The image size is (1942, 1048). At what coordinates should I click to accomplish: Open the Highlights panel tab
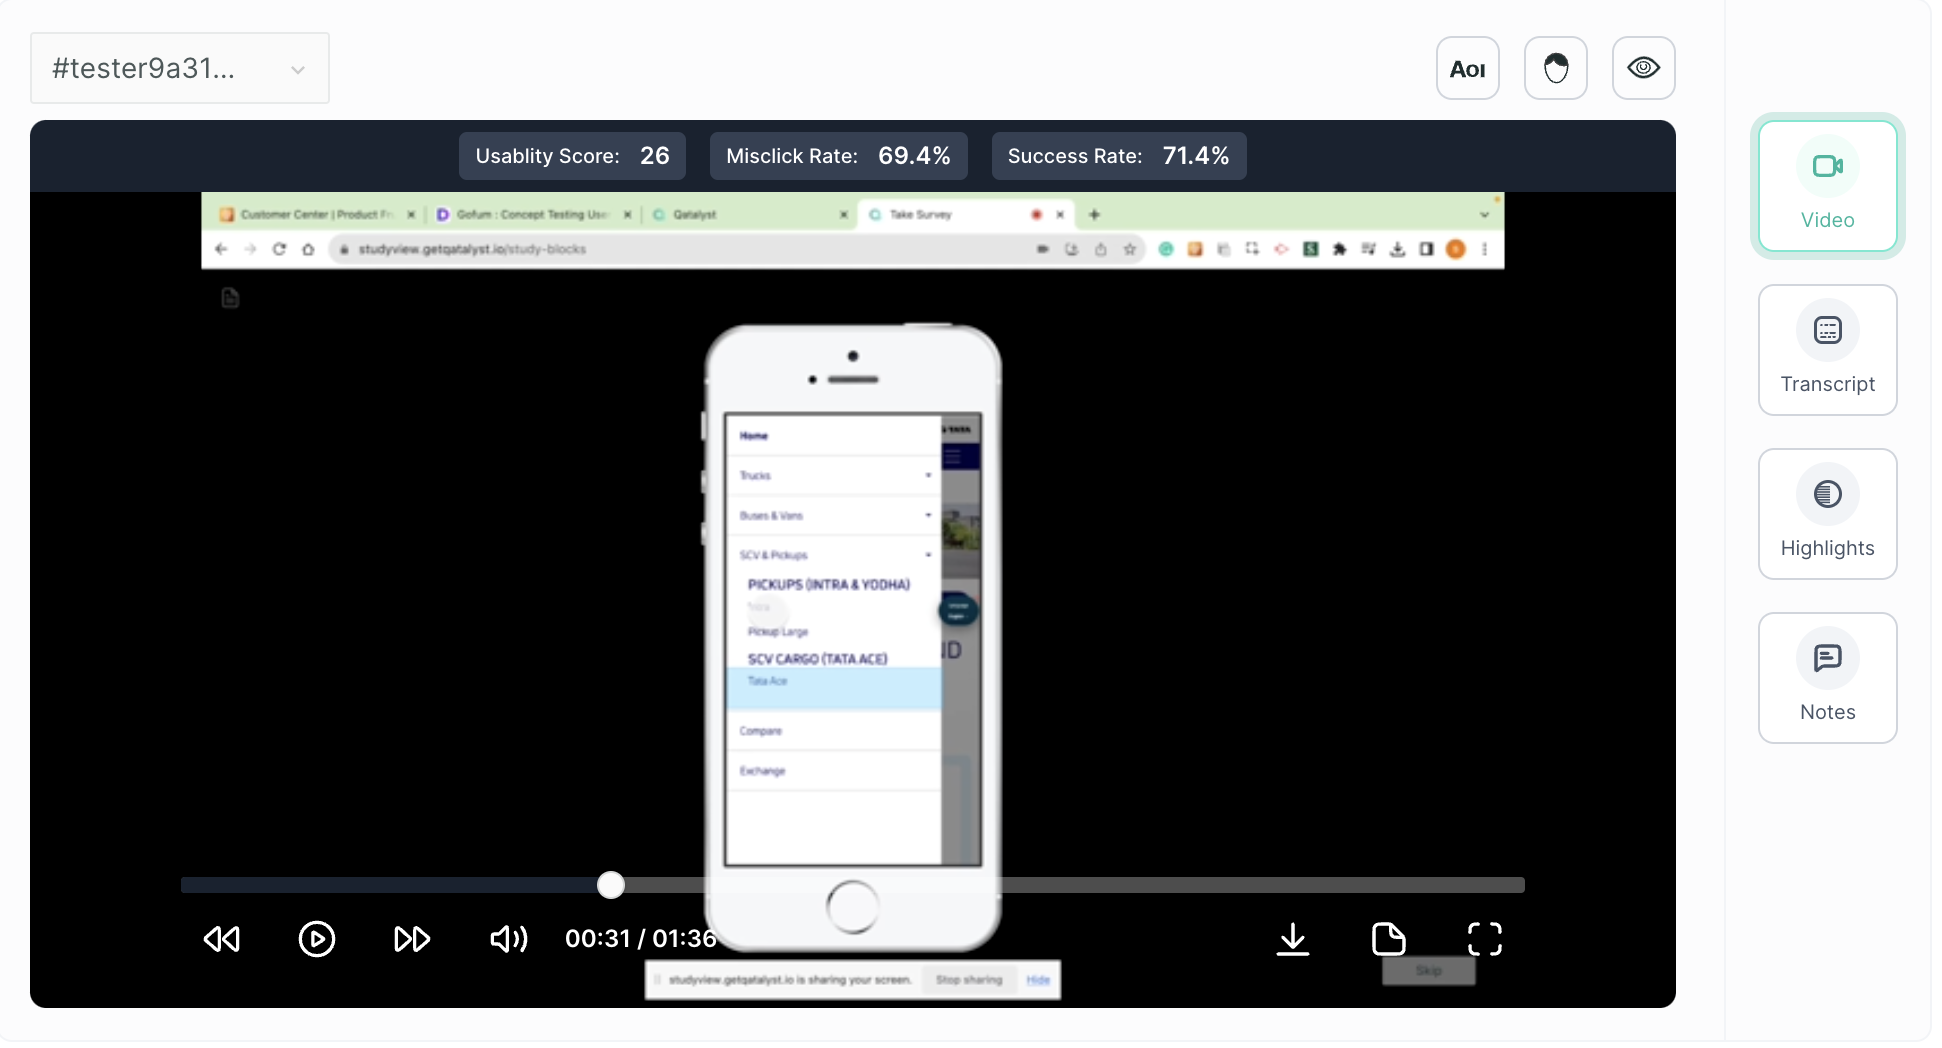(1827, 514)
